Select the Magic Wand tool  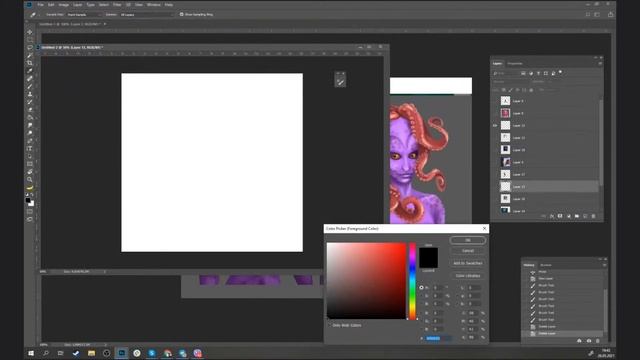(x=30, y=56)
